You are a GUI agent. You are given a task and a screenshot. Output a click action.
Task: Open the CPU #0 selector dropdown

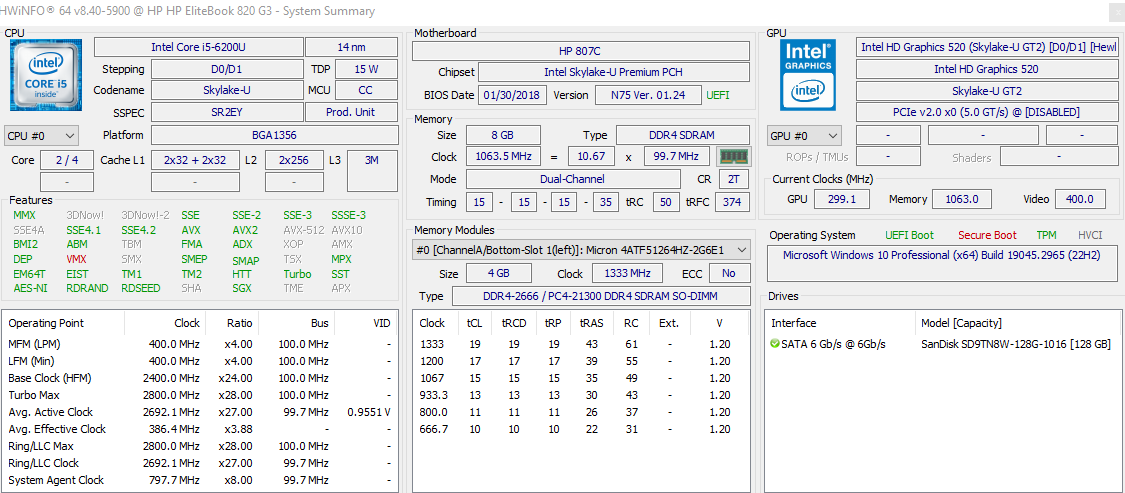pyautogui.click(x=42, y=135)
